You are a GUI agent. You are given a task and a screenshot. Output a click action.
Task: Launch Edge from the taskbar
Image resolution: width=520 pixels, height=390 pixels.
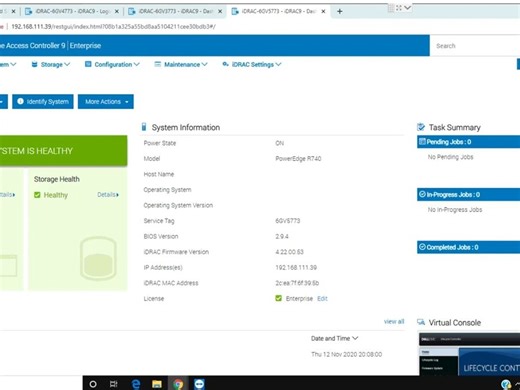(x=136, y=384)
